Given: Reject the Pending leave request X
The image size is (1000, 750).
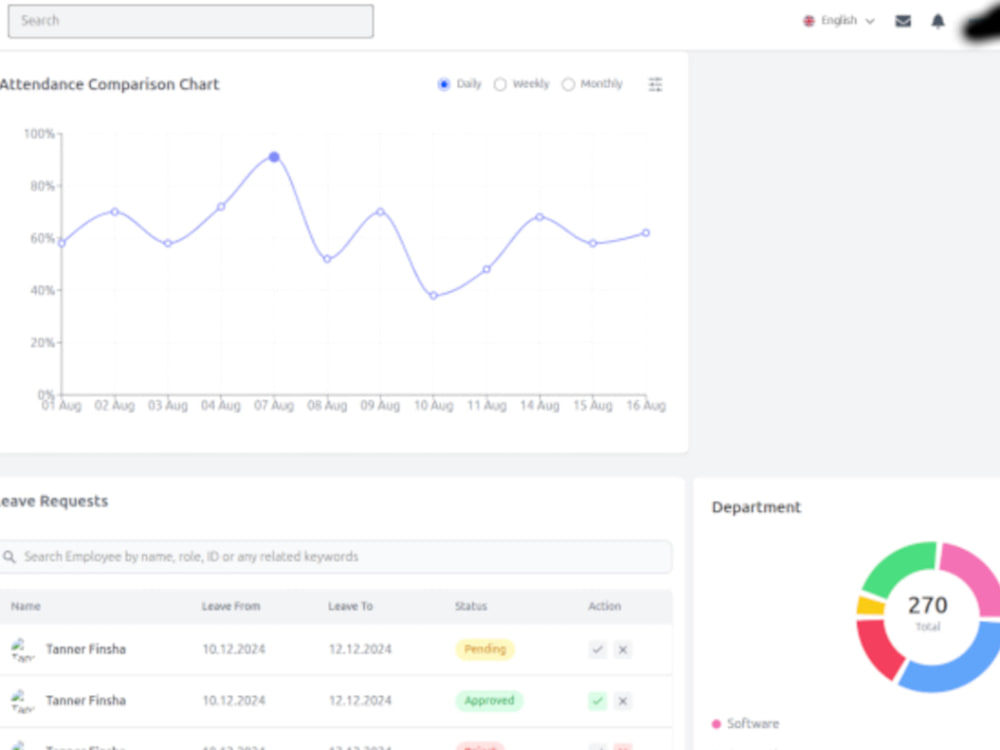Looking at the screenshot, I should (622, 649).
